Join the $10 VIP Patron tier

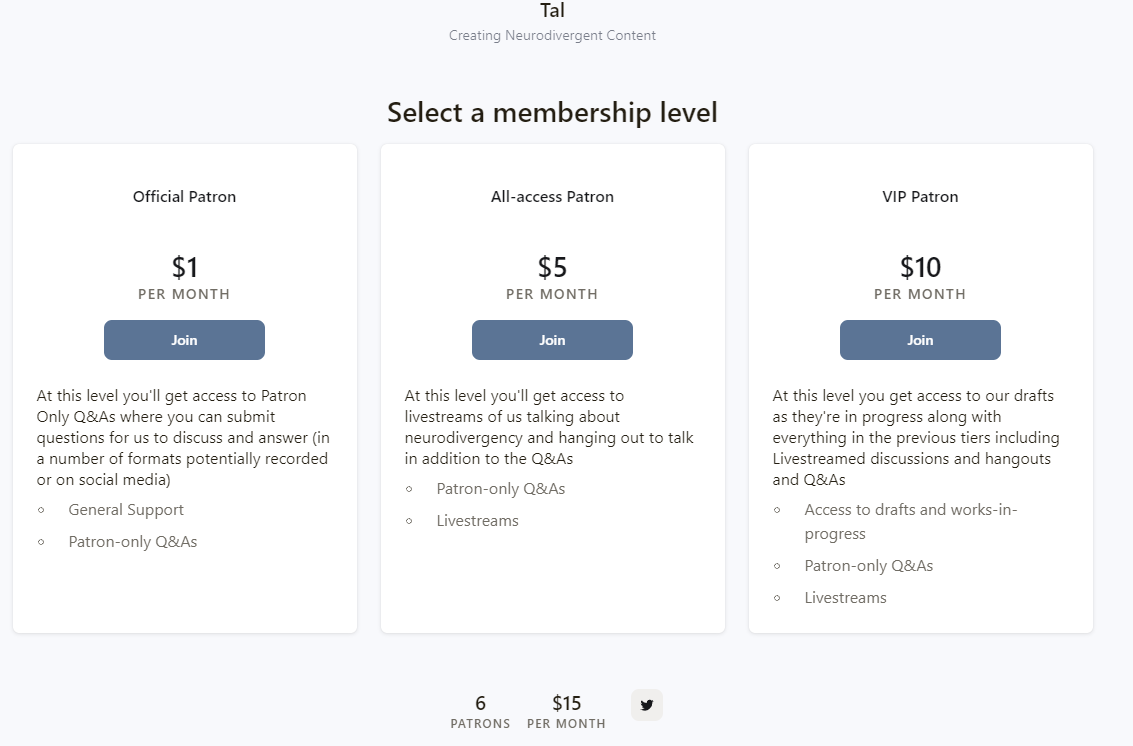coord(920,340)
